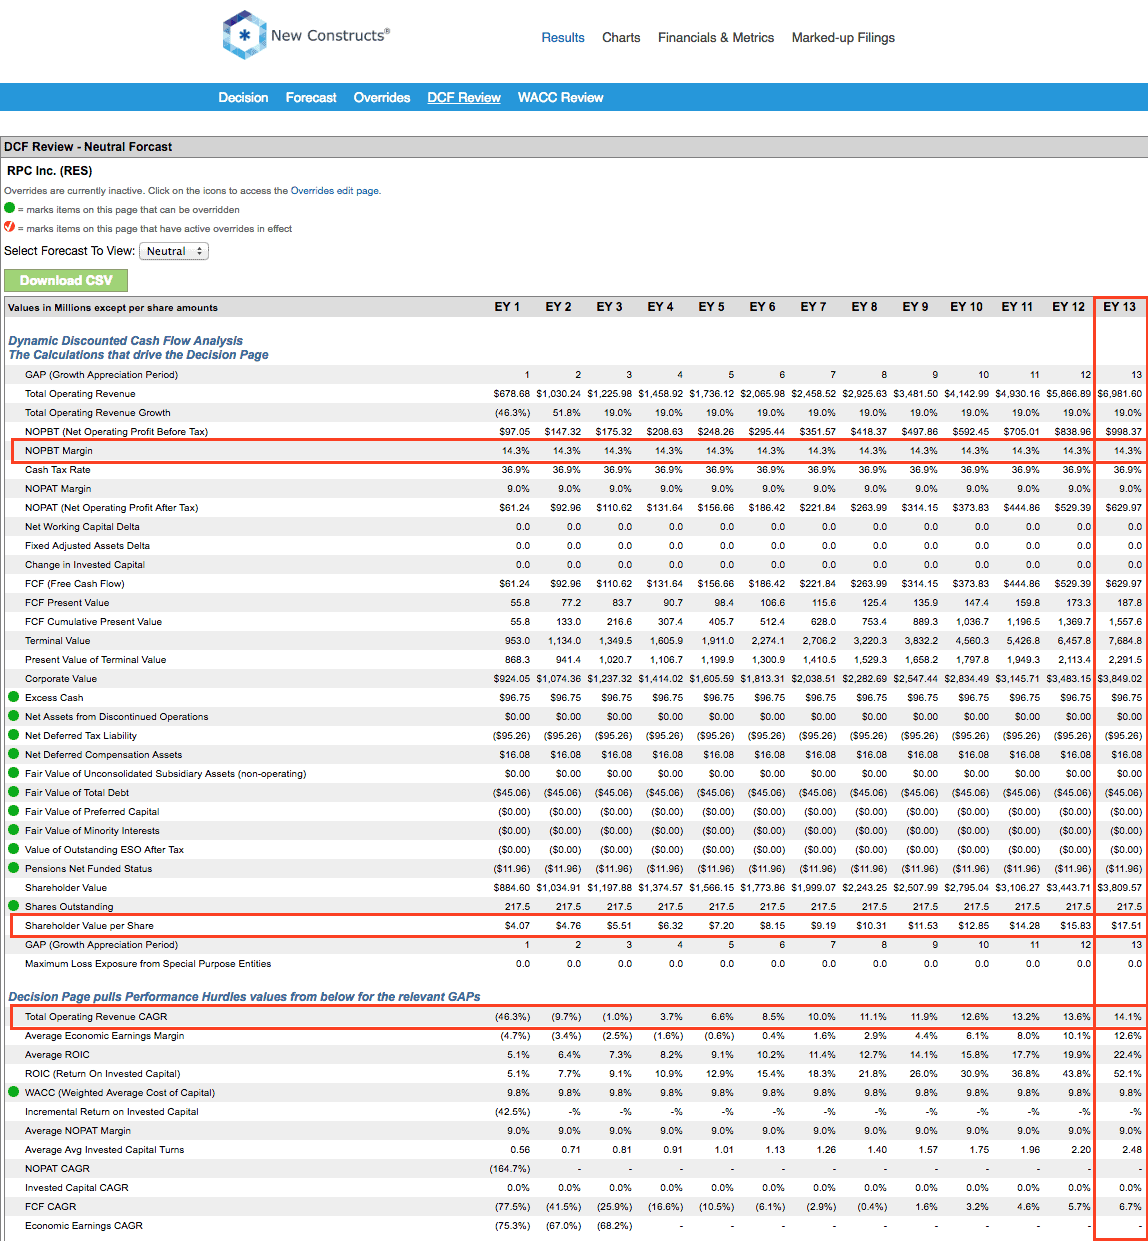Click the Total Operating Revenue CAGR label
Screen dimensions: 1148x1241
tap(96, 1016)
